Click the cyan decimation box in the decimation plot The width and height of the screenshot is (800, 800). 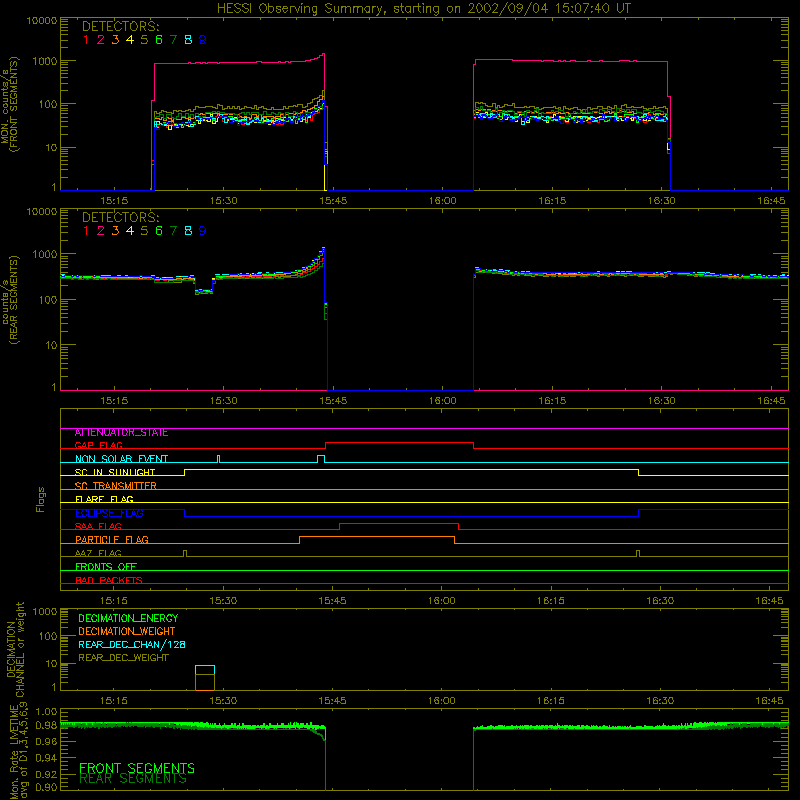pos(205,670)
